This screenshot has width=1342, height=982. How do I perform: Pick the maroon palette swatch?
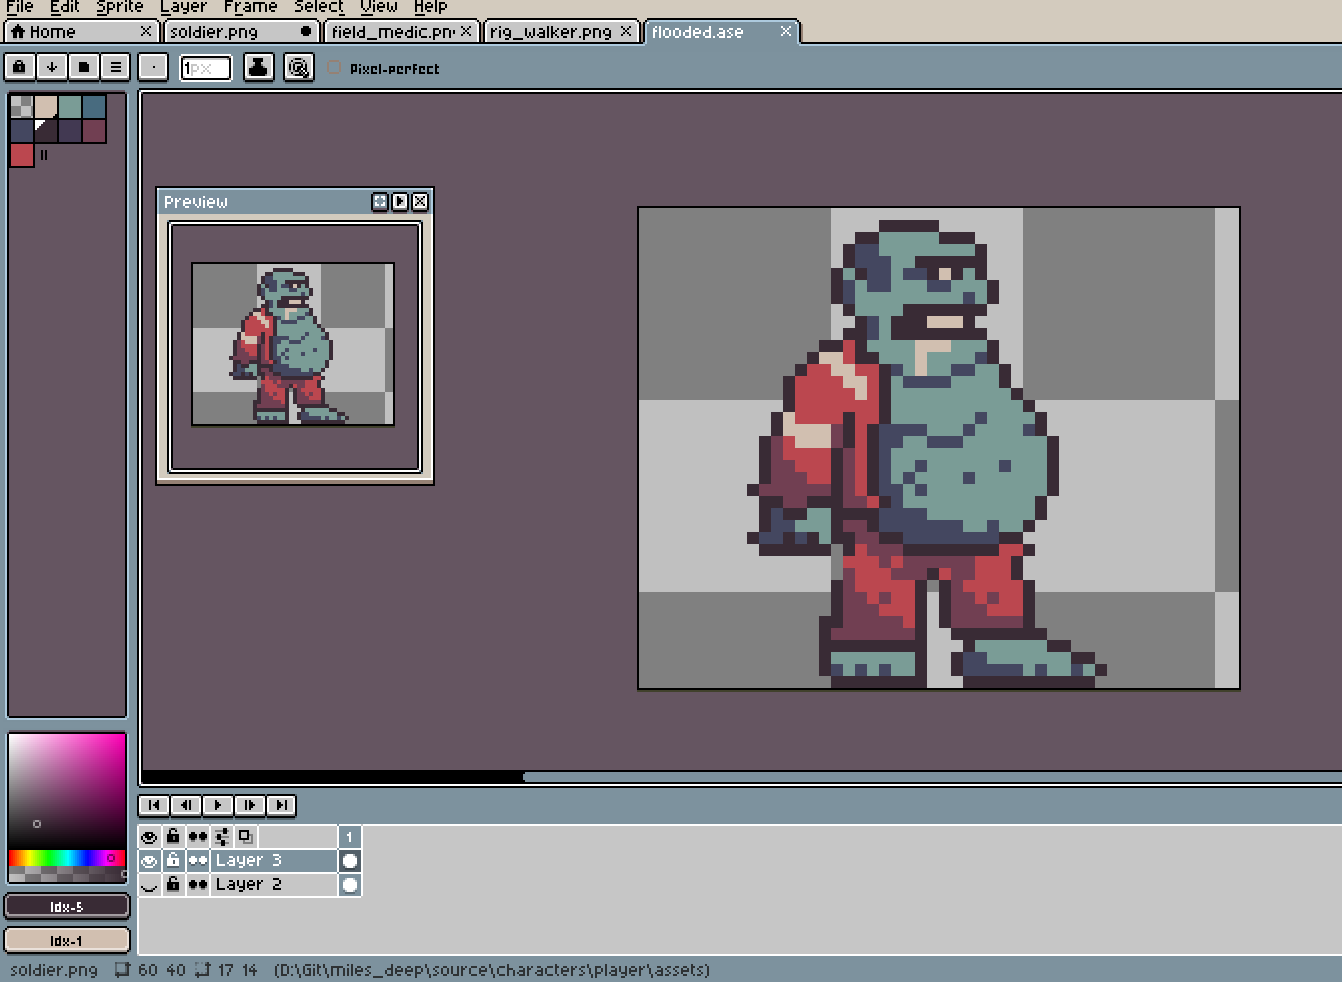[x=94, y=130]
